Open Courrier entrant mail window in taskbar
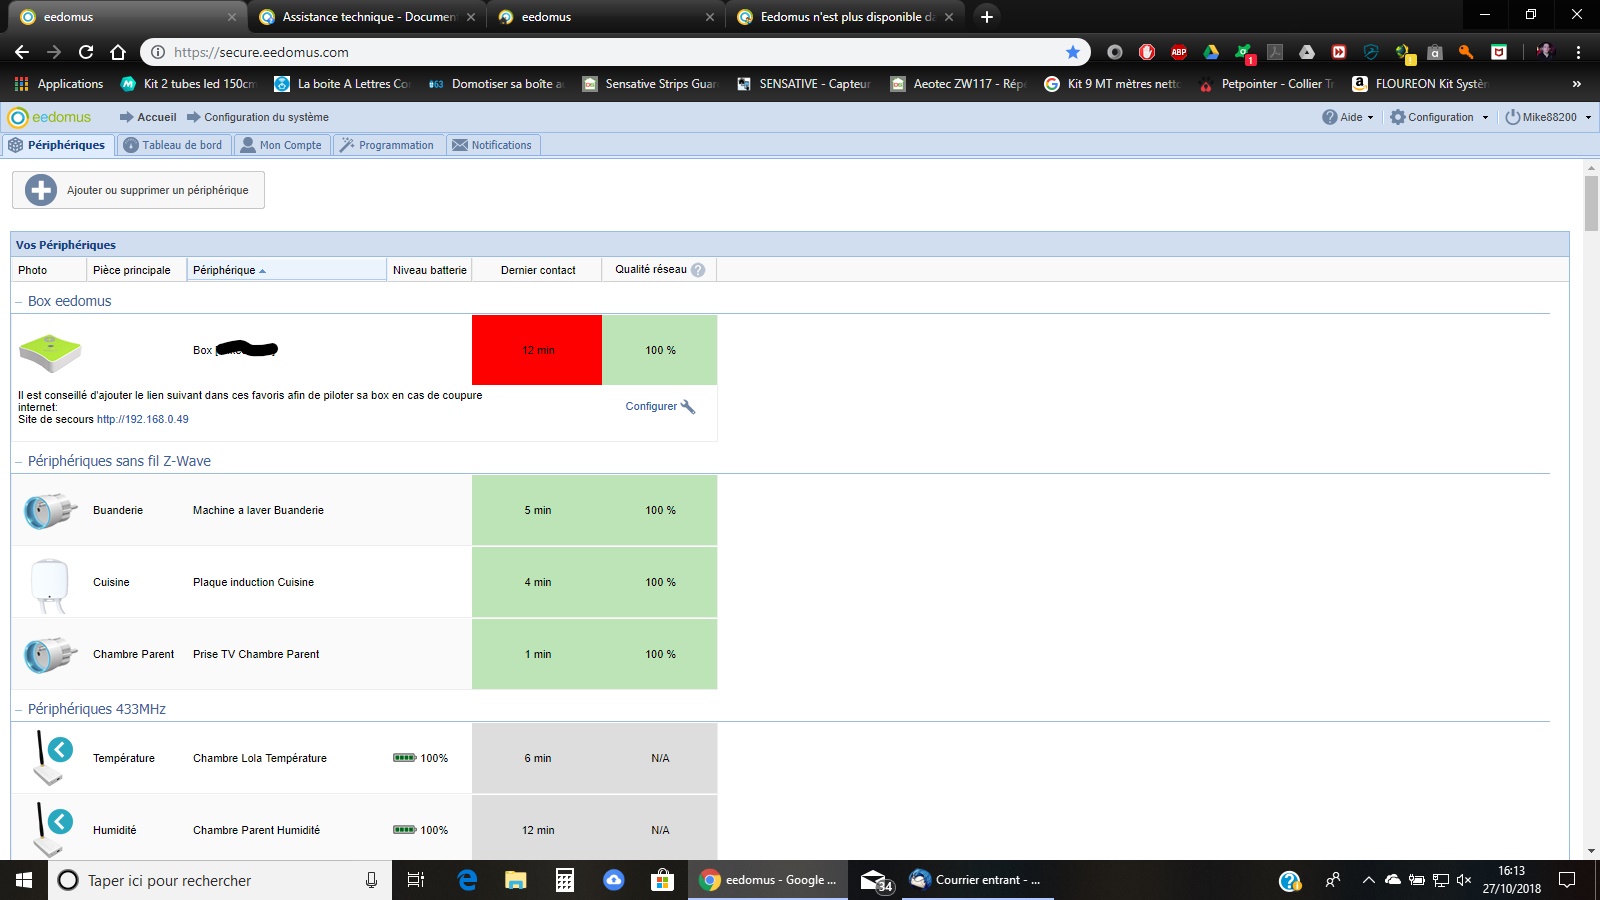1600x900 pixels. pyautogui.click(x=977, y=880)
